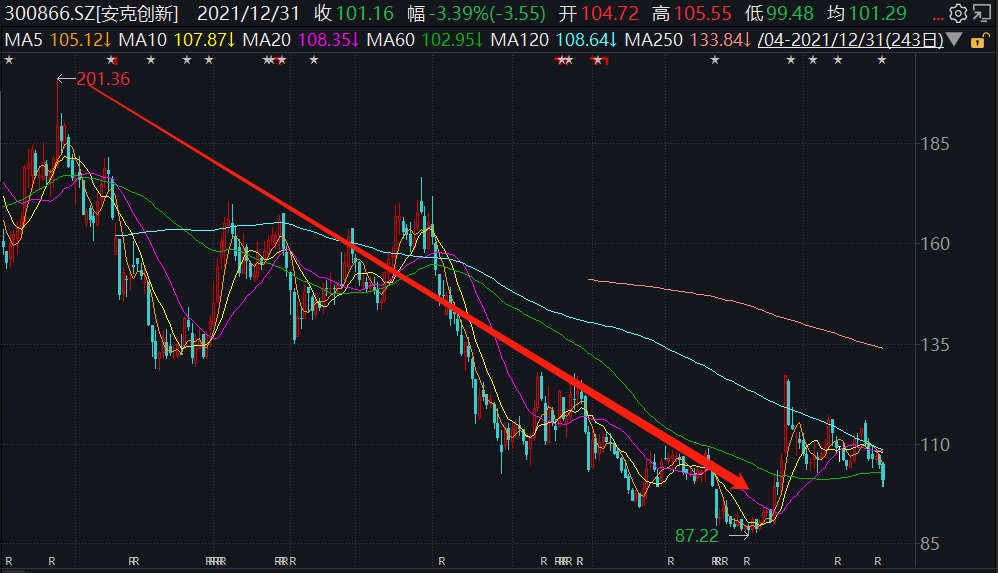Select the MA20 108.35 indicator label
Screen dimensions: 998x573
tap(301, 40)
